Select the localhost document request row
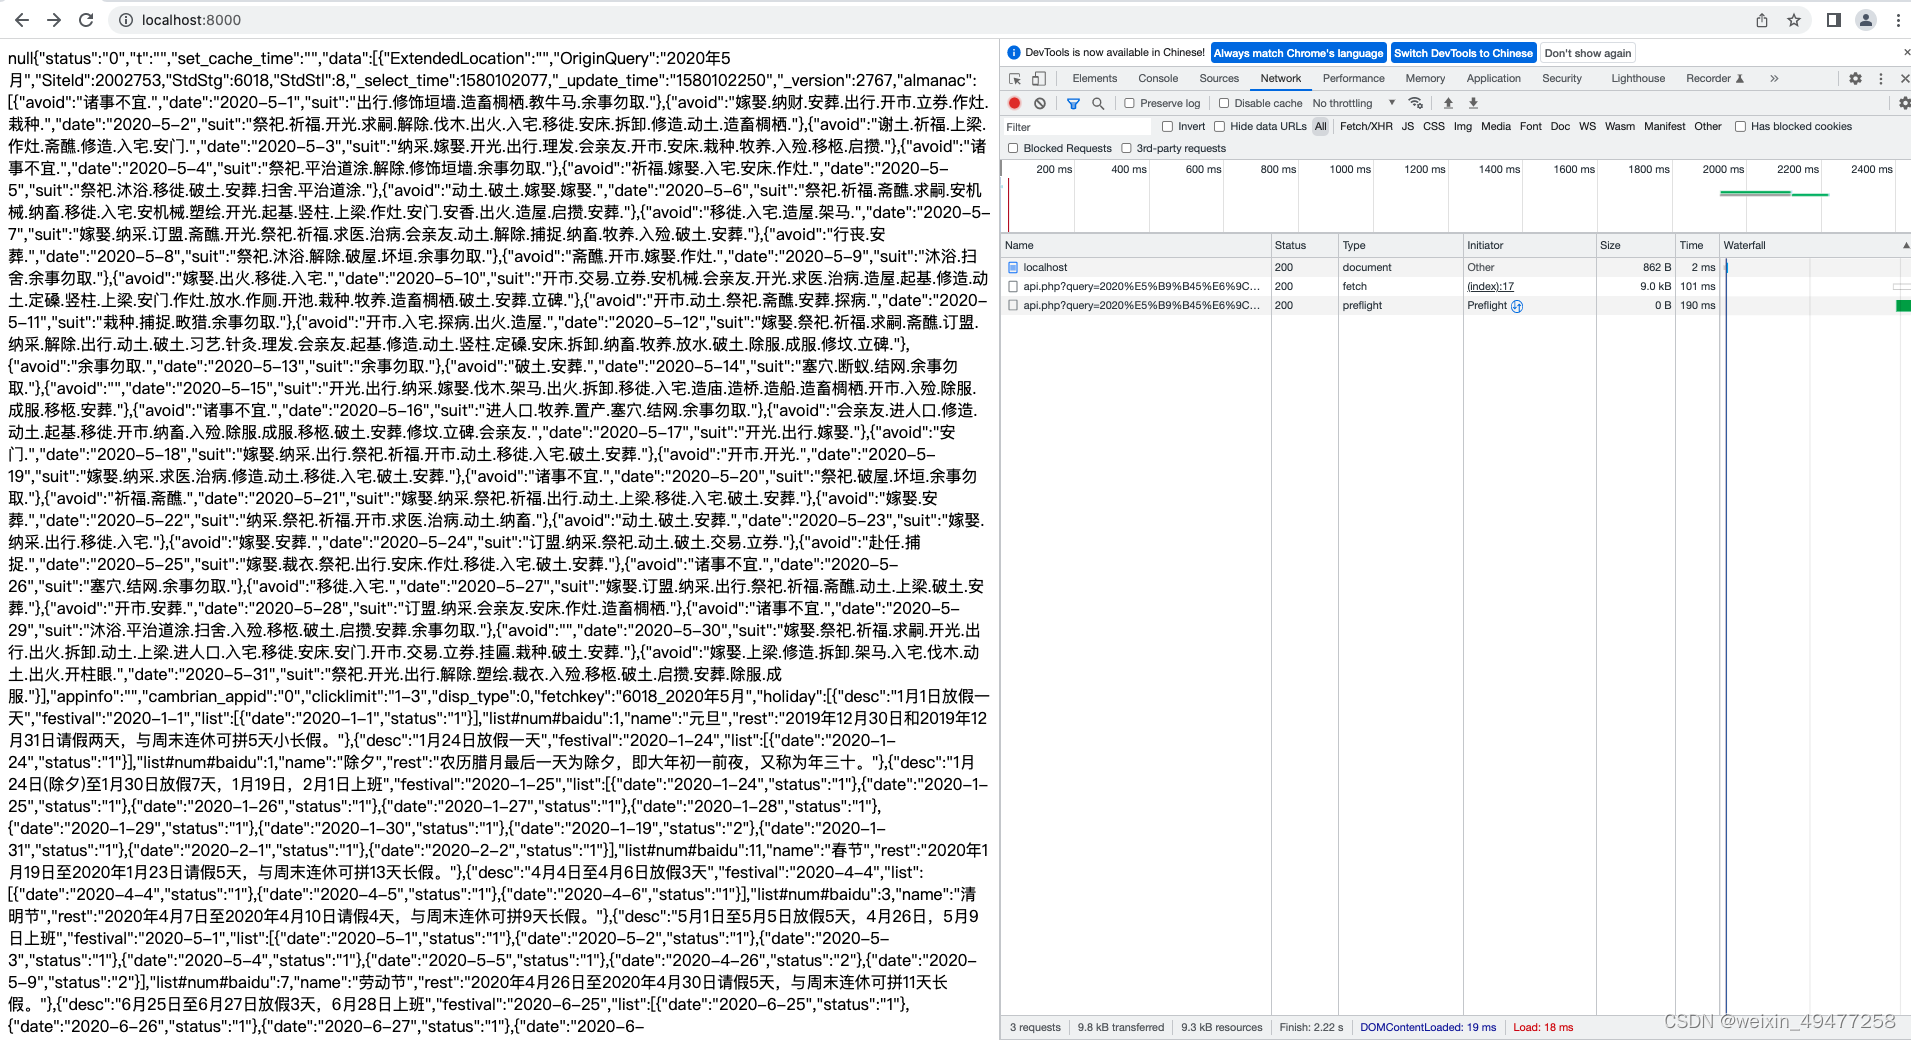 (x=1455, y=268)
